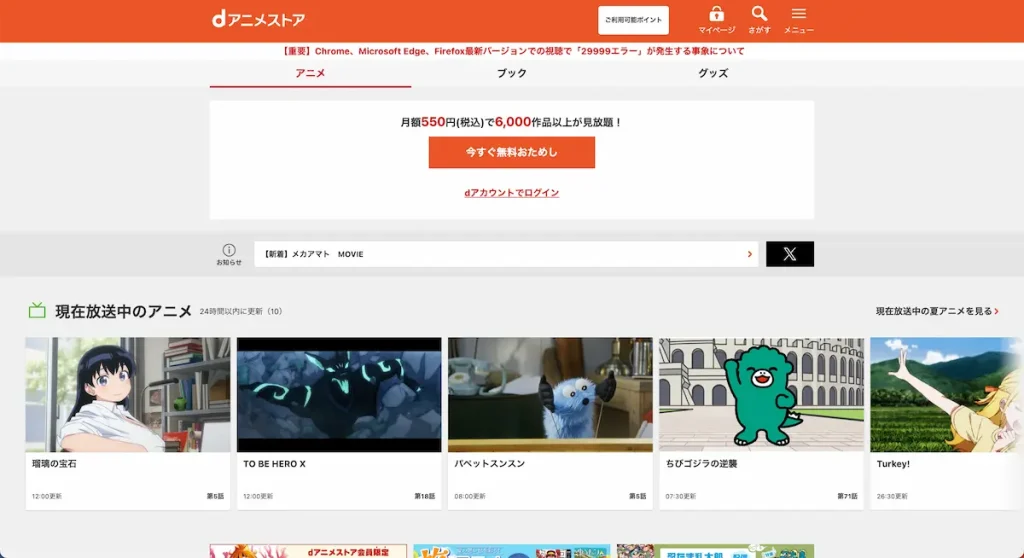Click 26:30更新 on the Turkey! card
The height and width of the screenshot is (558, 1024).
coord(892,497)
